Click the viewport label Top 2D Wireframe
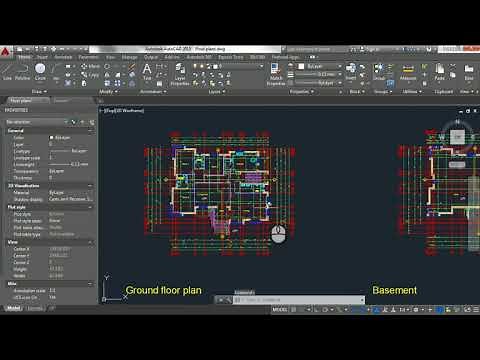This screenshot has height=360, width=480. (124, 110)
